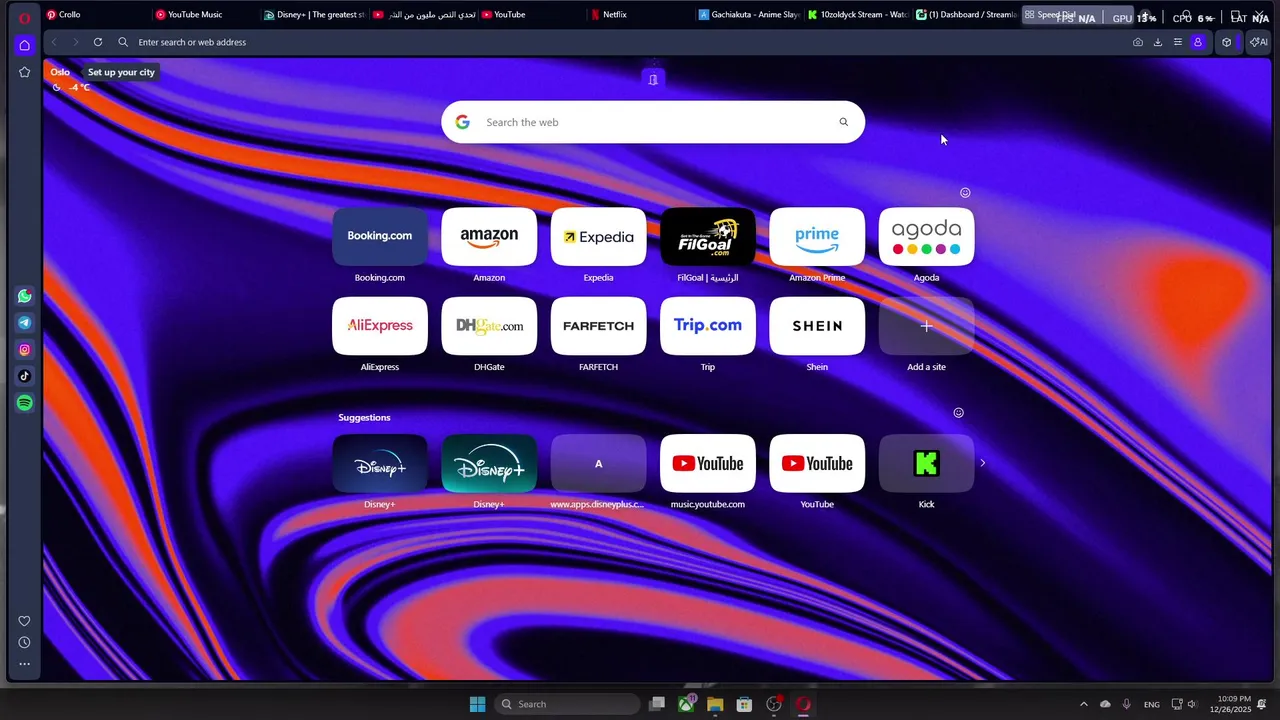The height and width of the screenshot is (720, 1280).
Task: Open TikTok in the sidebar
Action: pyautogui.click(x=24, y=376)
